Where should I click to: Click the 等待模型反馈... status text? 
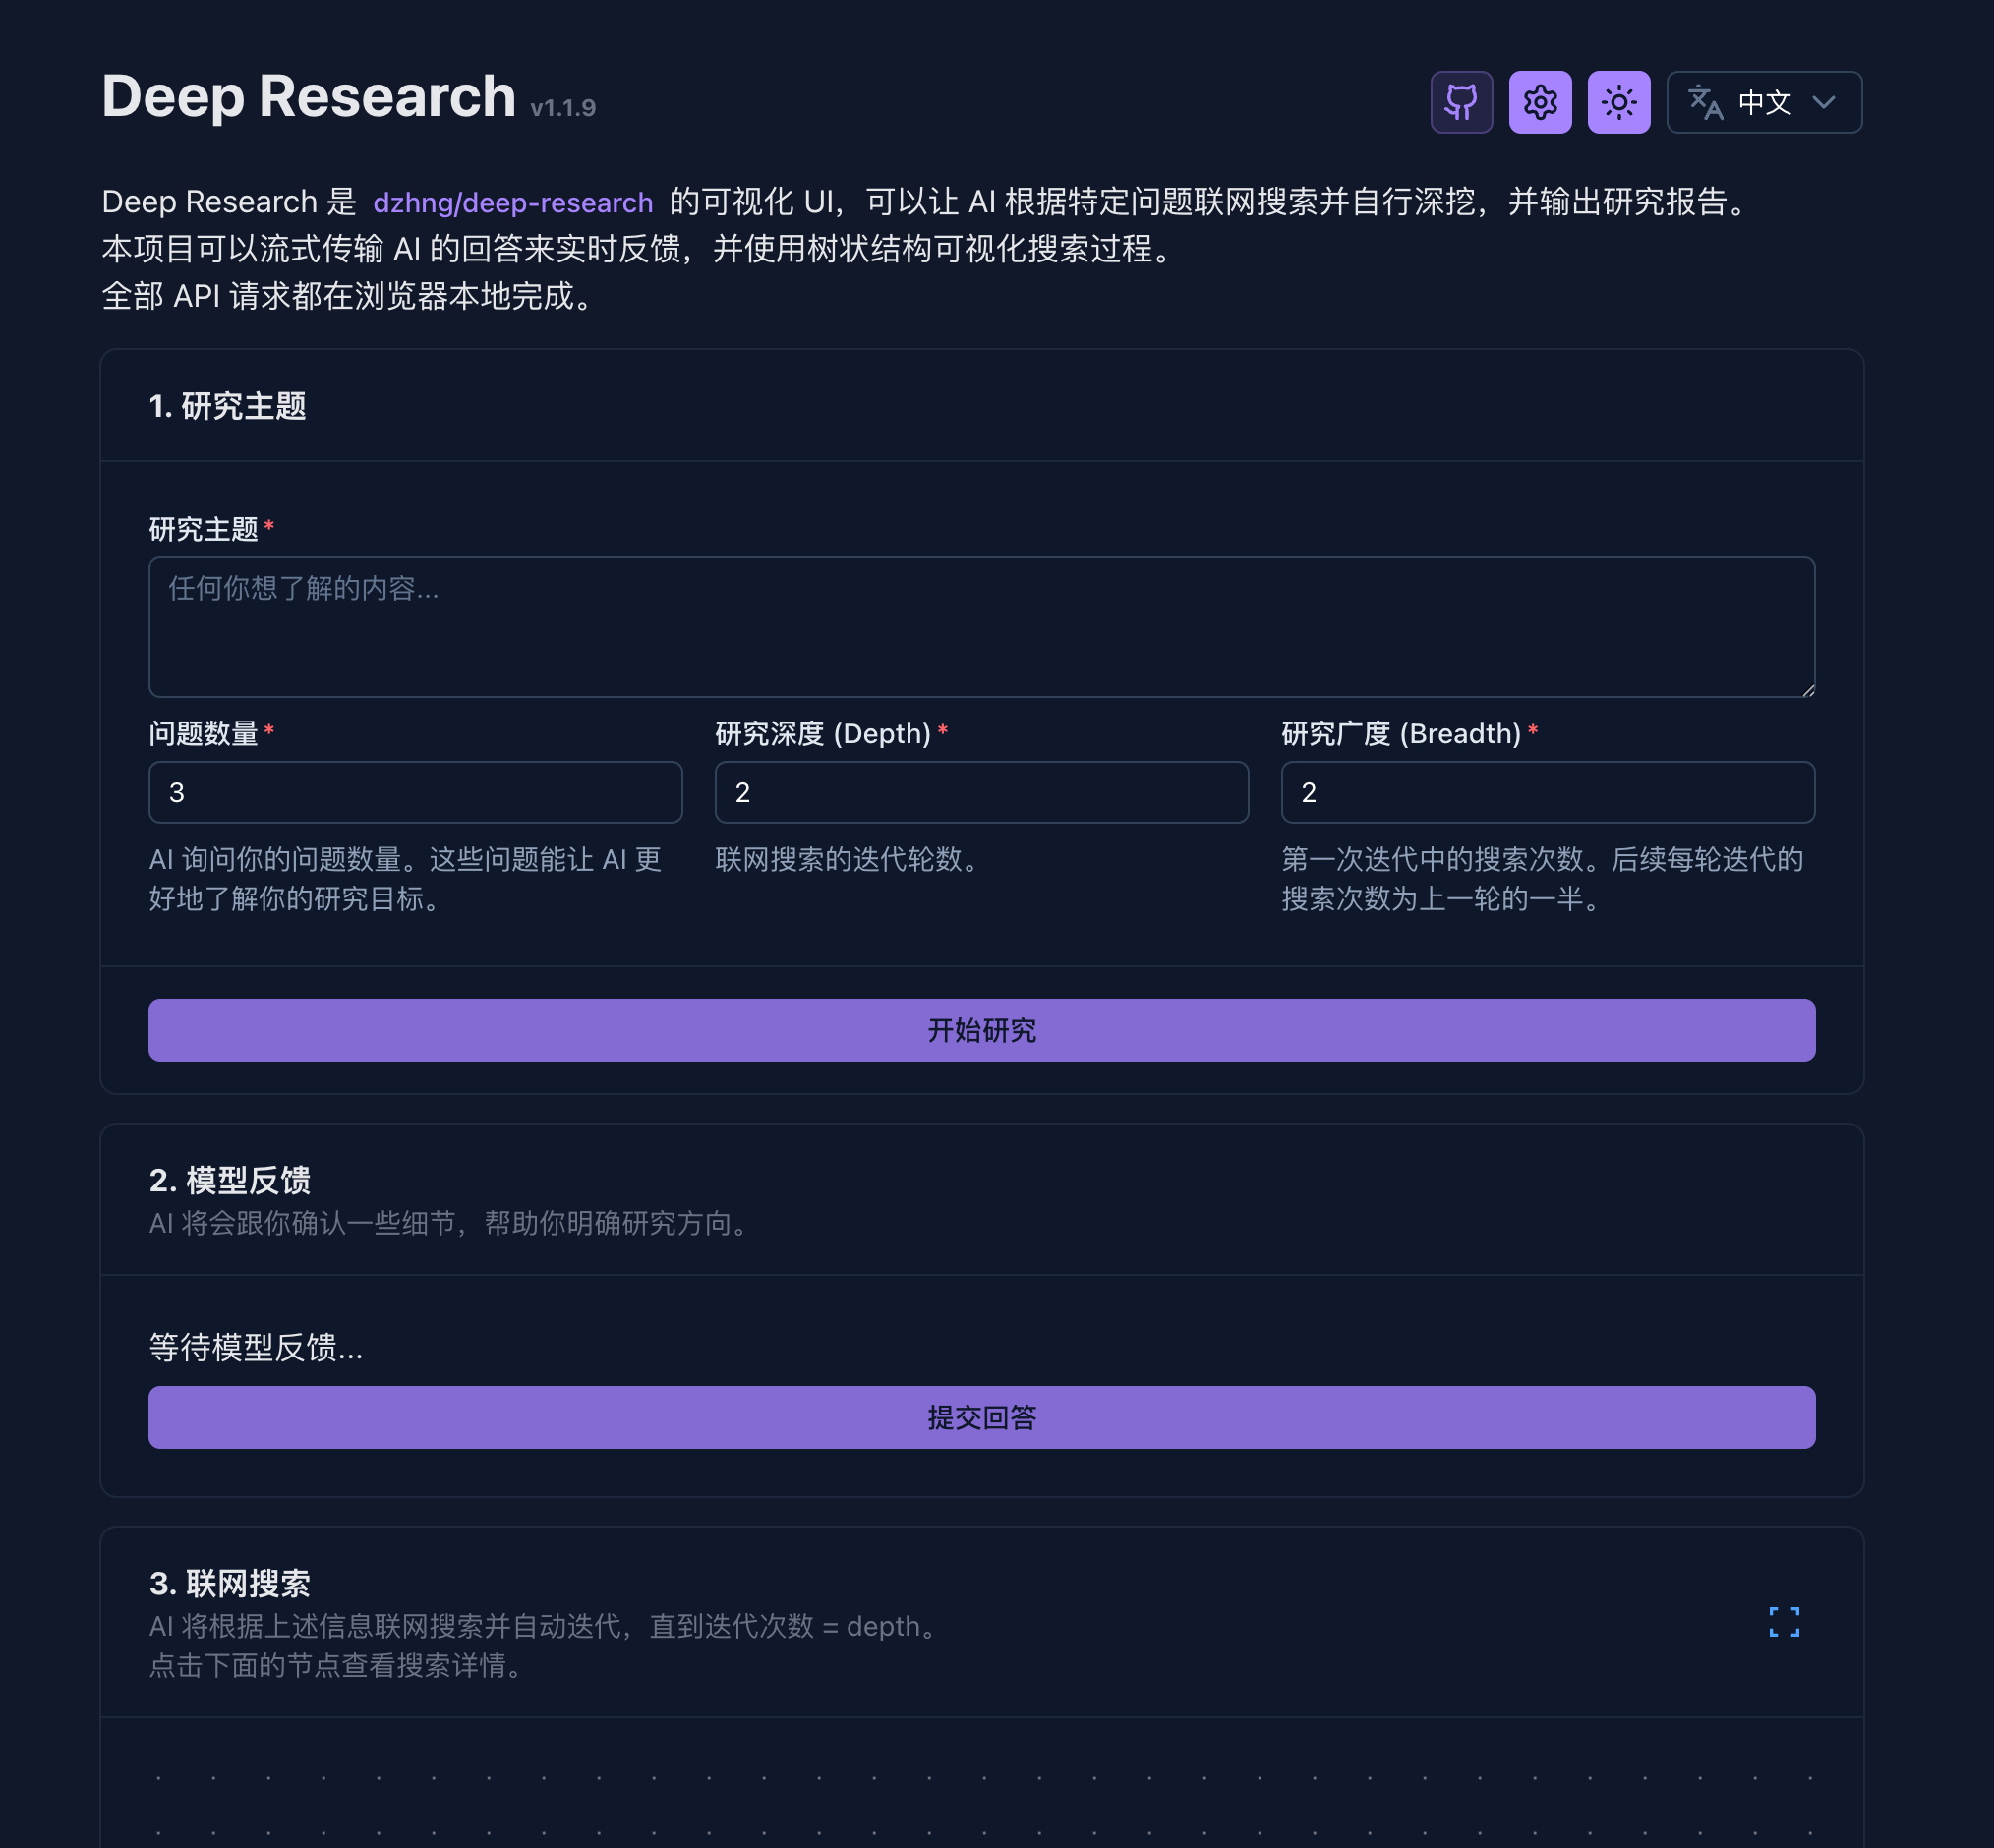[256, 1348]
